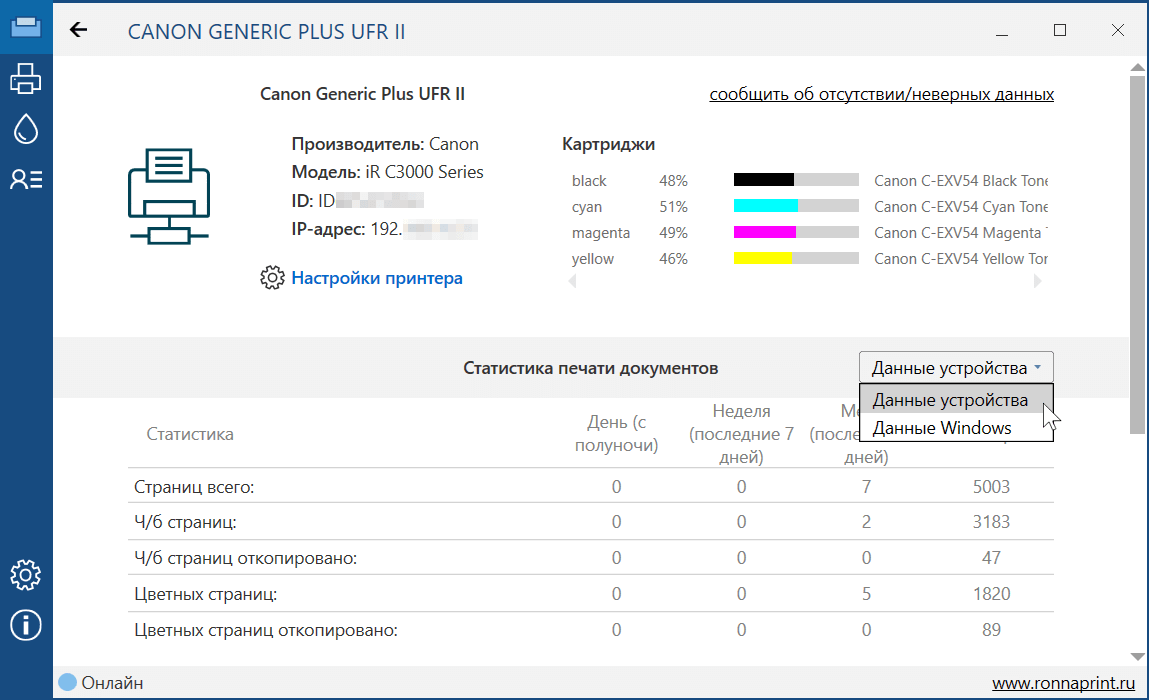Screen dimensions: 1149x700
Task: Open the Данные устройства dropdown box
Action: (956, 367)
